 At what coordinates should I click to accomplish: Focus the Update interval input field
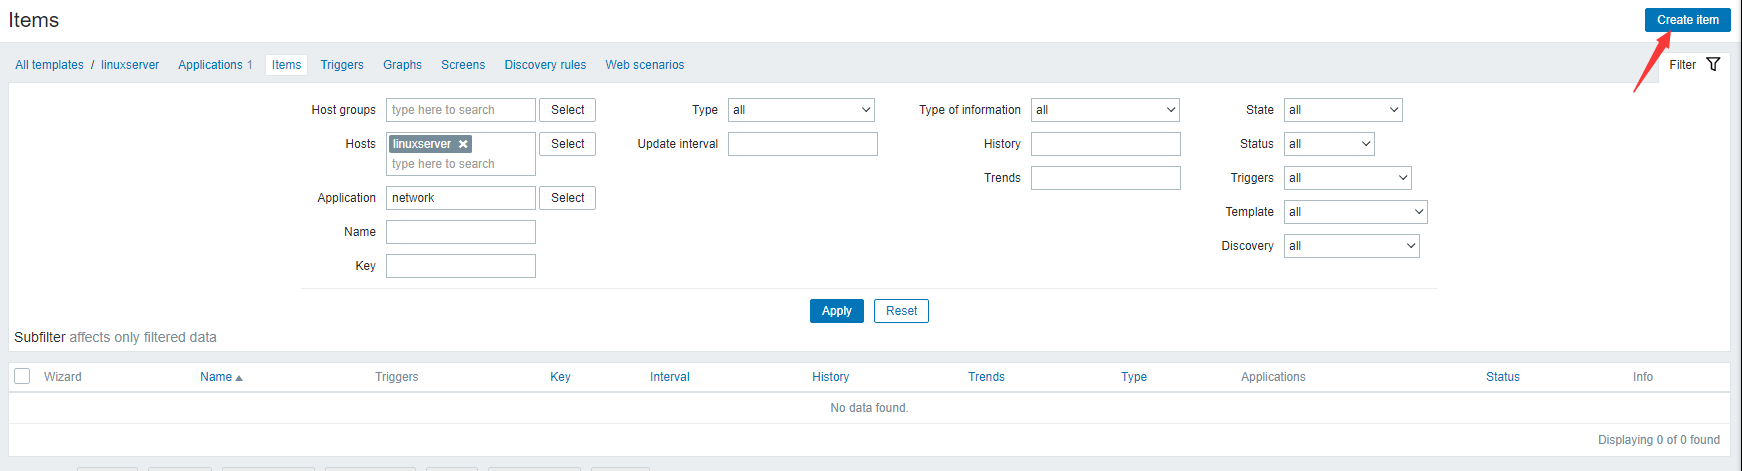point(802,144)
